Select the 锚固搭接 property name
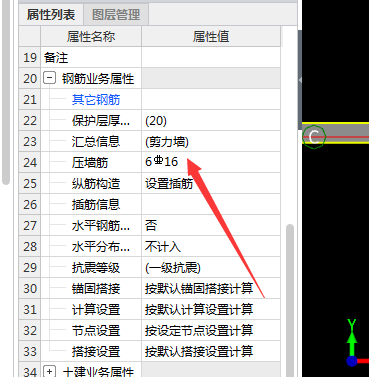The width and height of the screenshot is (369, 377). 96,289
